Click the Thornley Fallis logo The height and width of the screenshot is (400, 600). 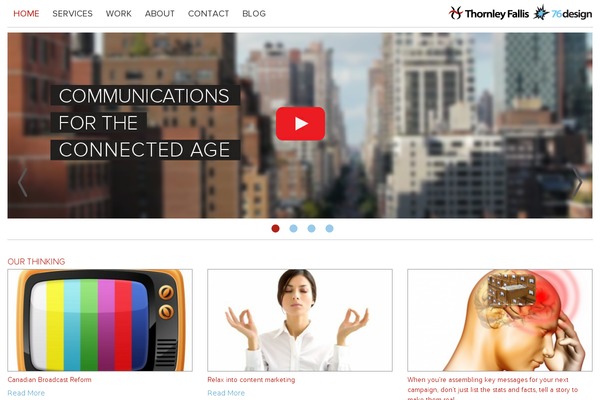[489, 13]
